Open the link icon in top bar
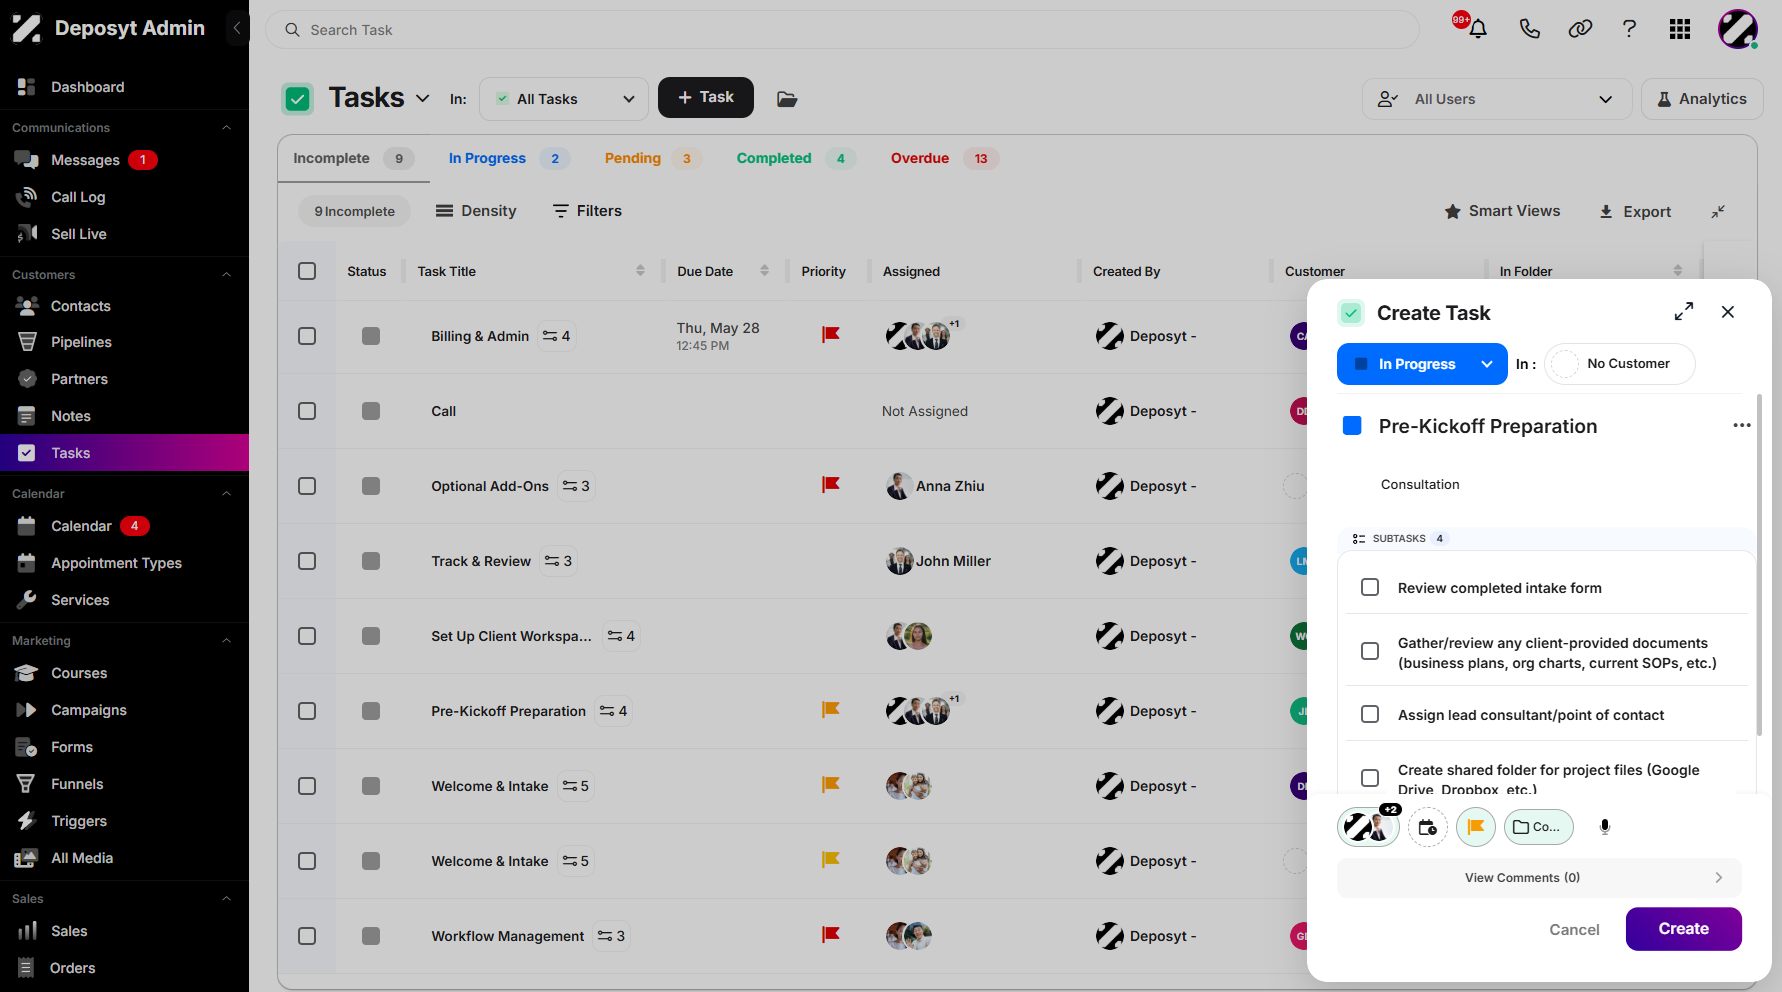The width and height of the screenshot is (1782, 992). (x=1580, y=29)
